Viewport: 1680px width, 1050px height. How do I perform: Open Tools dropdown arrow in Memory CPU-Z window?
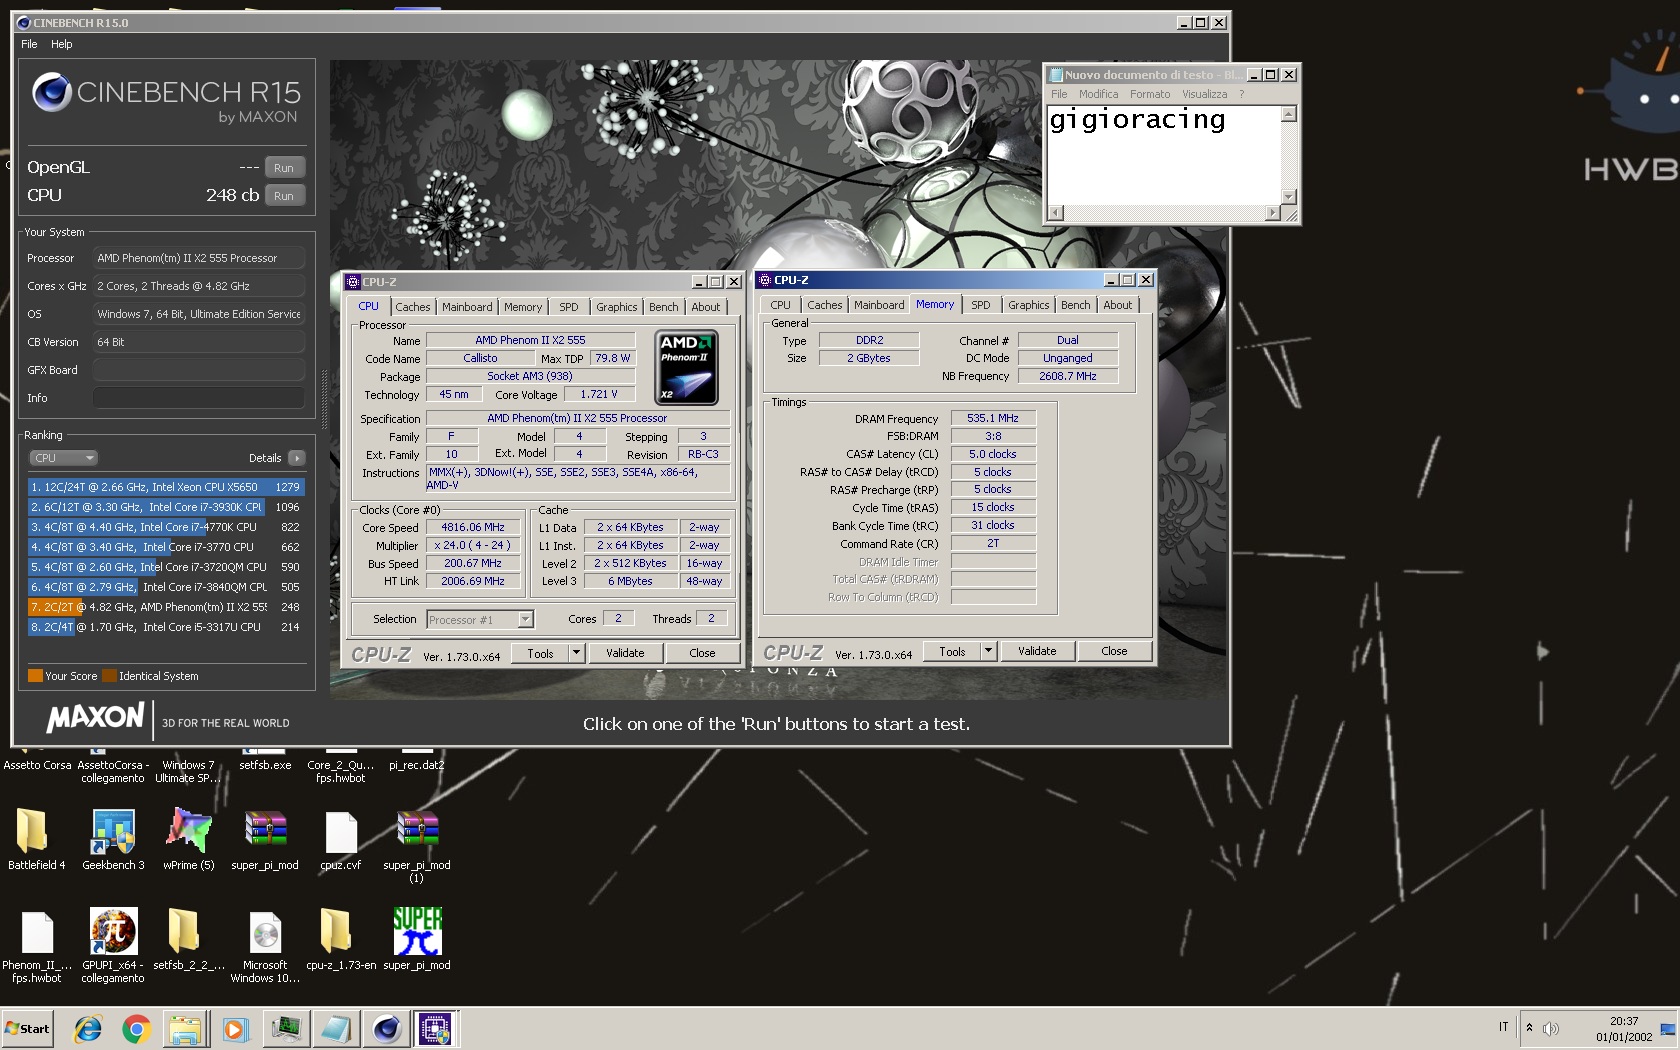click(x=988, y=651)
